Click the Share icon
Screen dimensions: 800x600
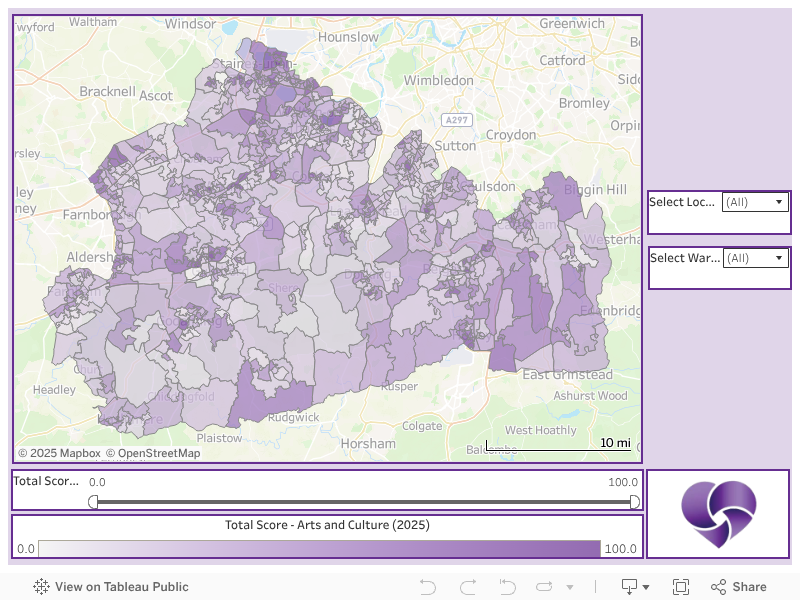click(738, 587)
